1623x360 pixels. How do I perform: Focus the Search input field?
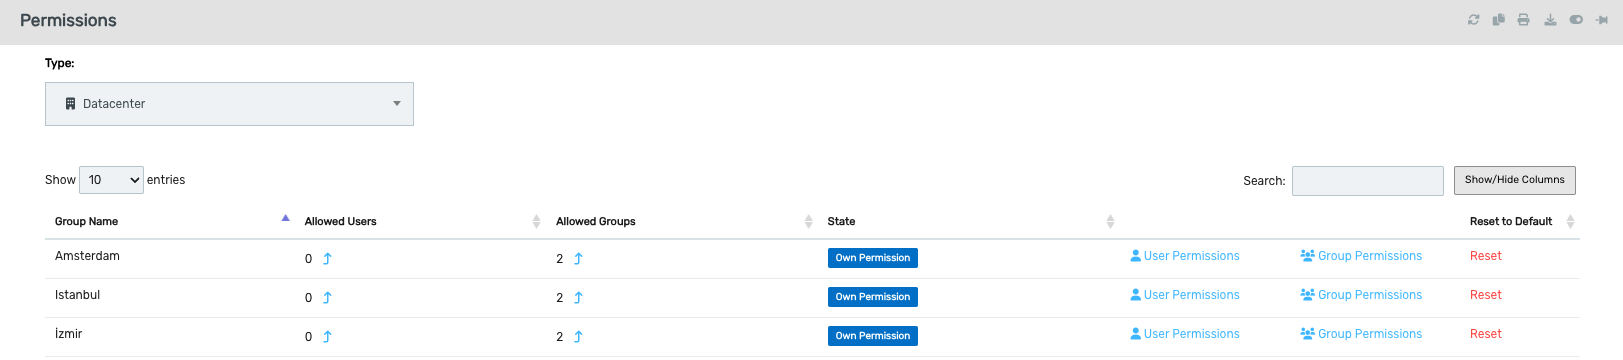(1368, 181)
